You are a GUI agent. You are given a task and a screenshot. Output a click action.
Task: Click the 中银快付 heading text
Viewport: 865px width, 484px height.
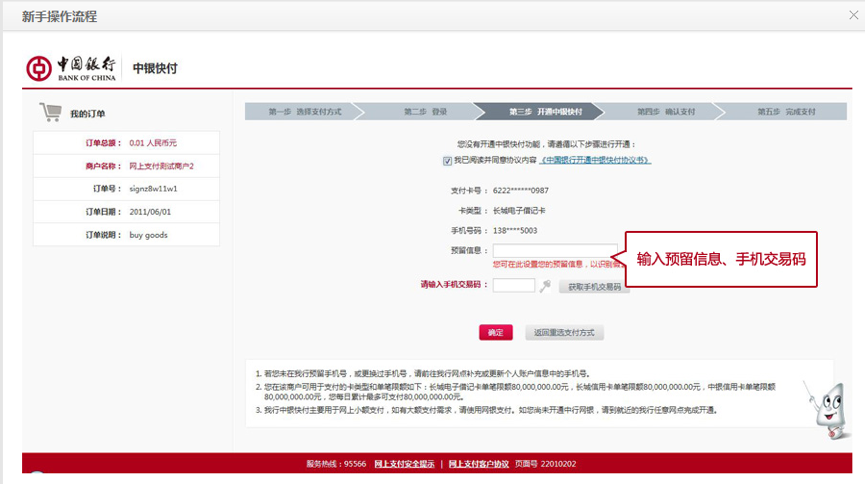155,68
